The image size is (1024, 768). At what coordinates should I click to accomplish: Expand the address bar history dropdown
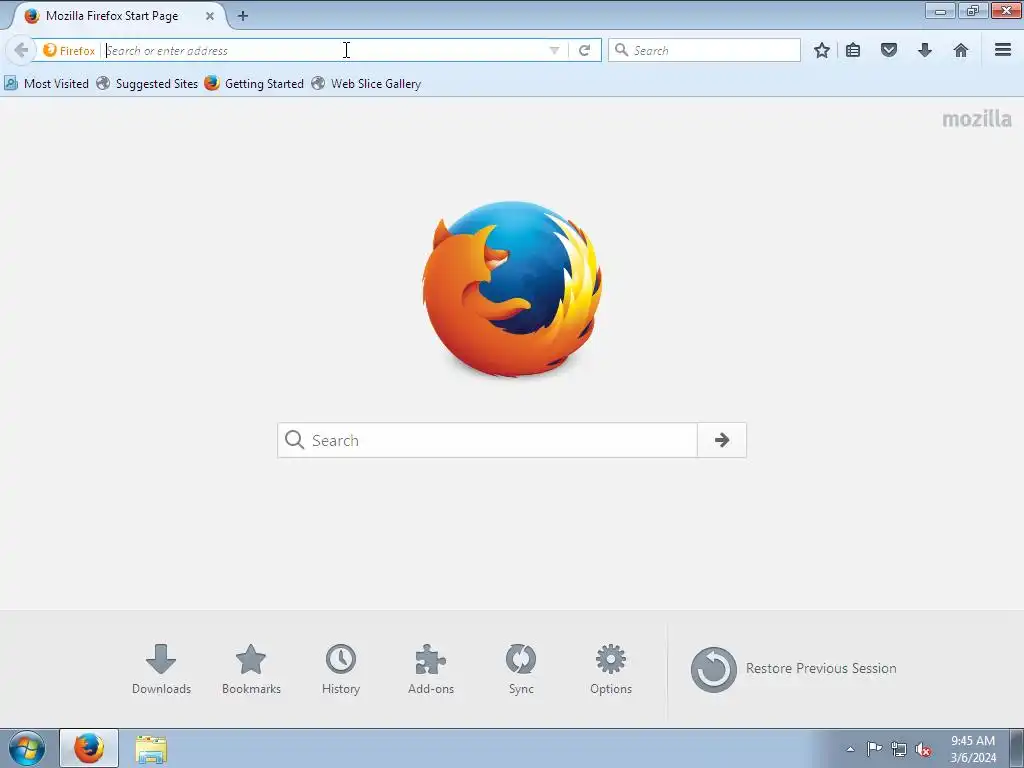(554, 50)
